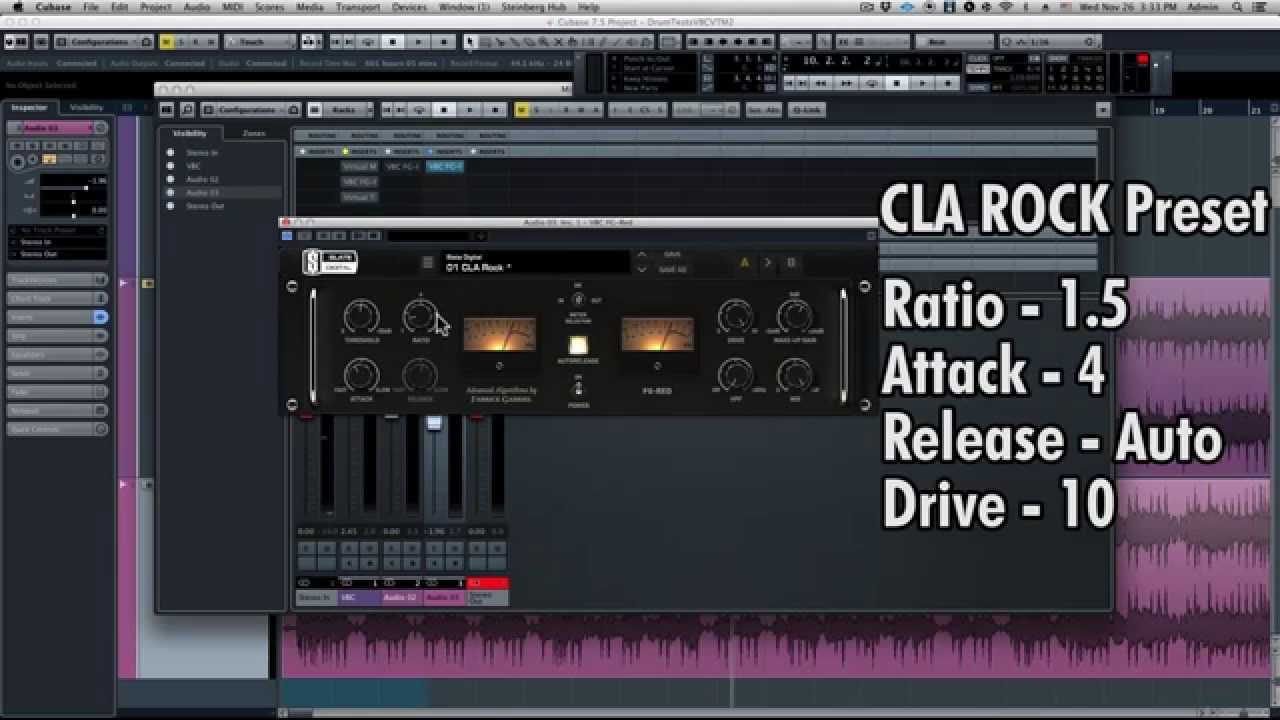This screenshot has height=720, width=1280.
Task: Click the Threshold knob on FG-Red
Action: pyautogui.click(x=360, y=317)
